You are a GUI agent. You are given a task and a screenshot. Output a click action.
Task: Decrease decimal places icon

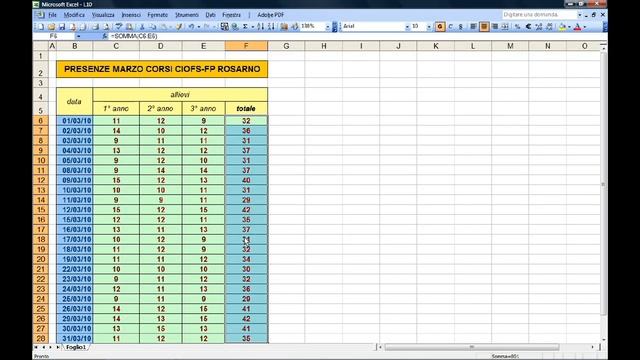(x=549, y=27)
